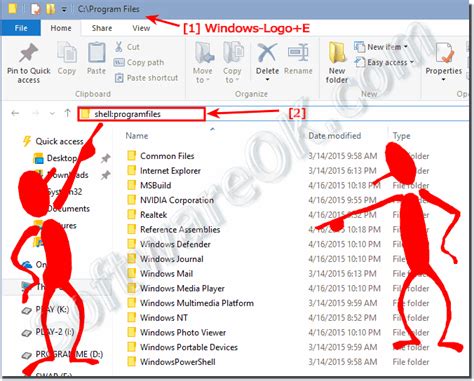
Task: Select the PLAY (K:) drive
Action: point(52,310)
